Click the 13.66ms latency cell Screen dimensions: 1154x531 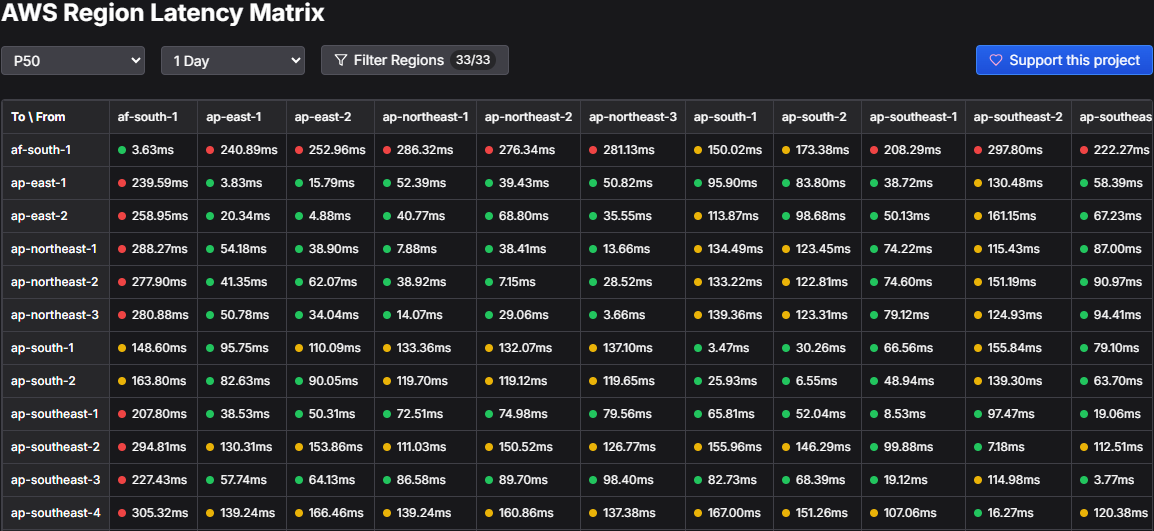point(633,249)
